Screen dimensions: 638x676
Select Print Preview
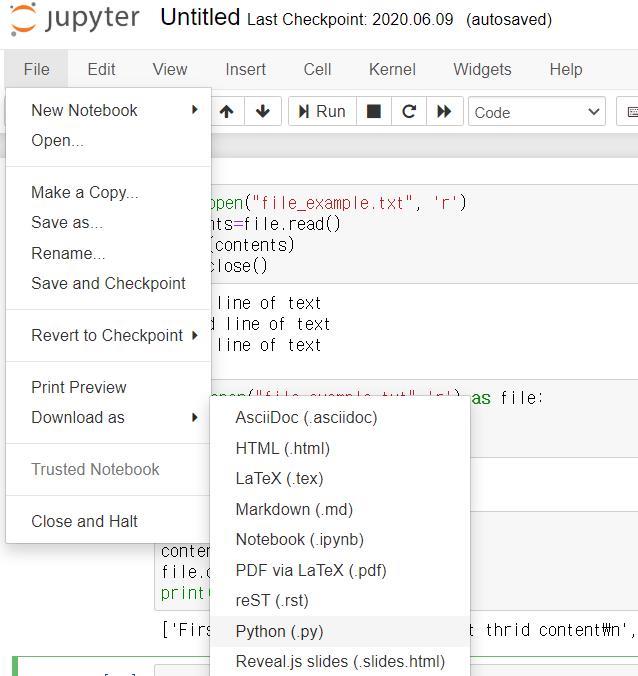pos(108,387)
